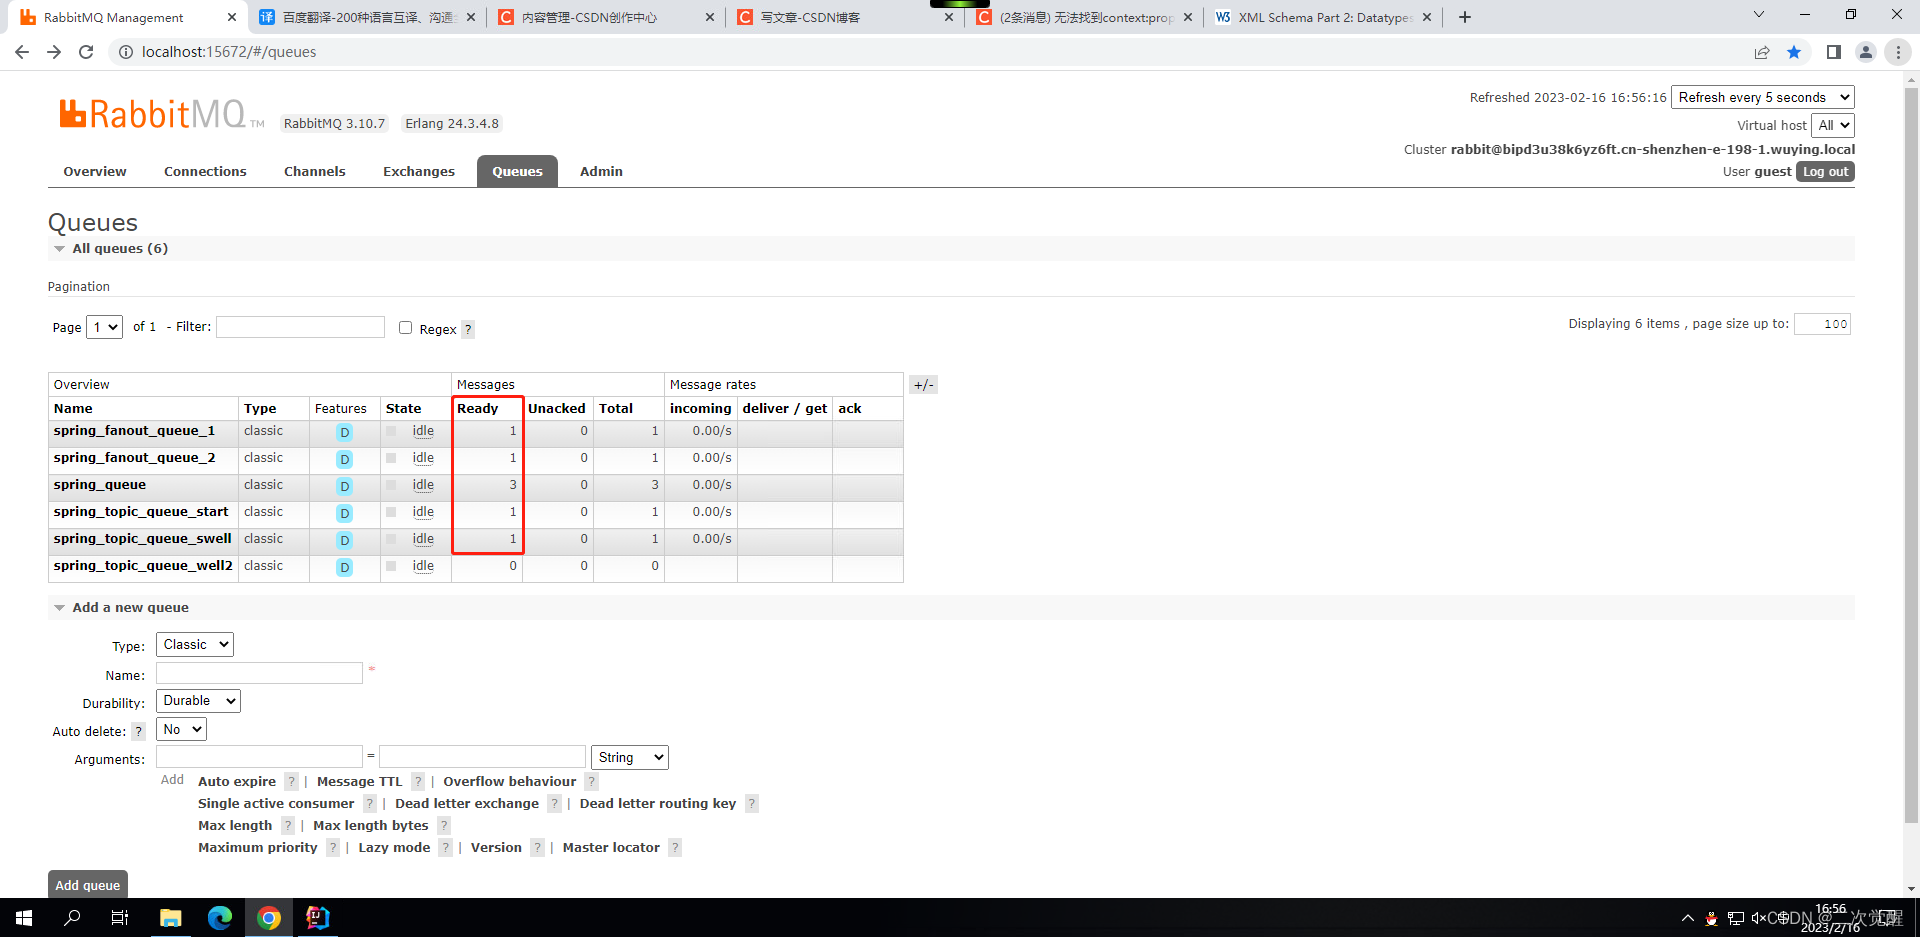Open the Auto delete help question mark
This screenshot has width=1920, height=937.
click(139, 731)
